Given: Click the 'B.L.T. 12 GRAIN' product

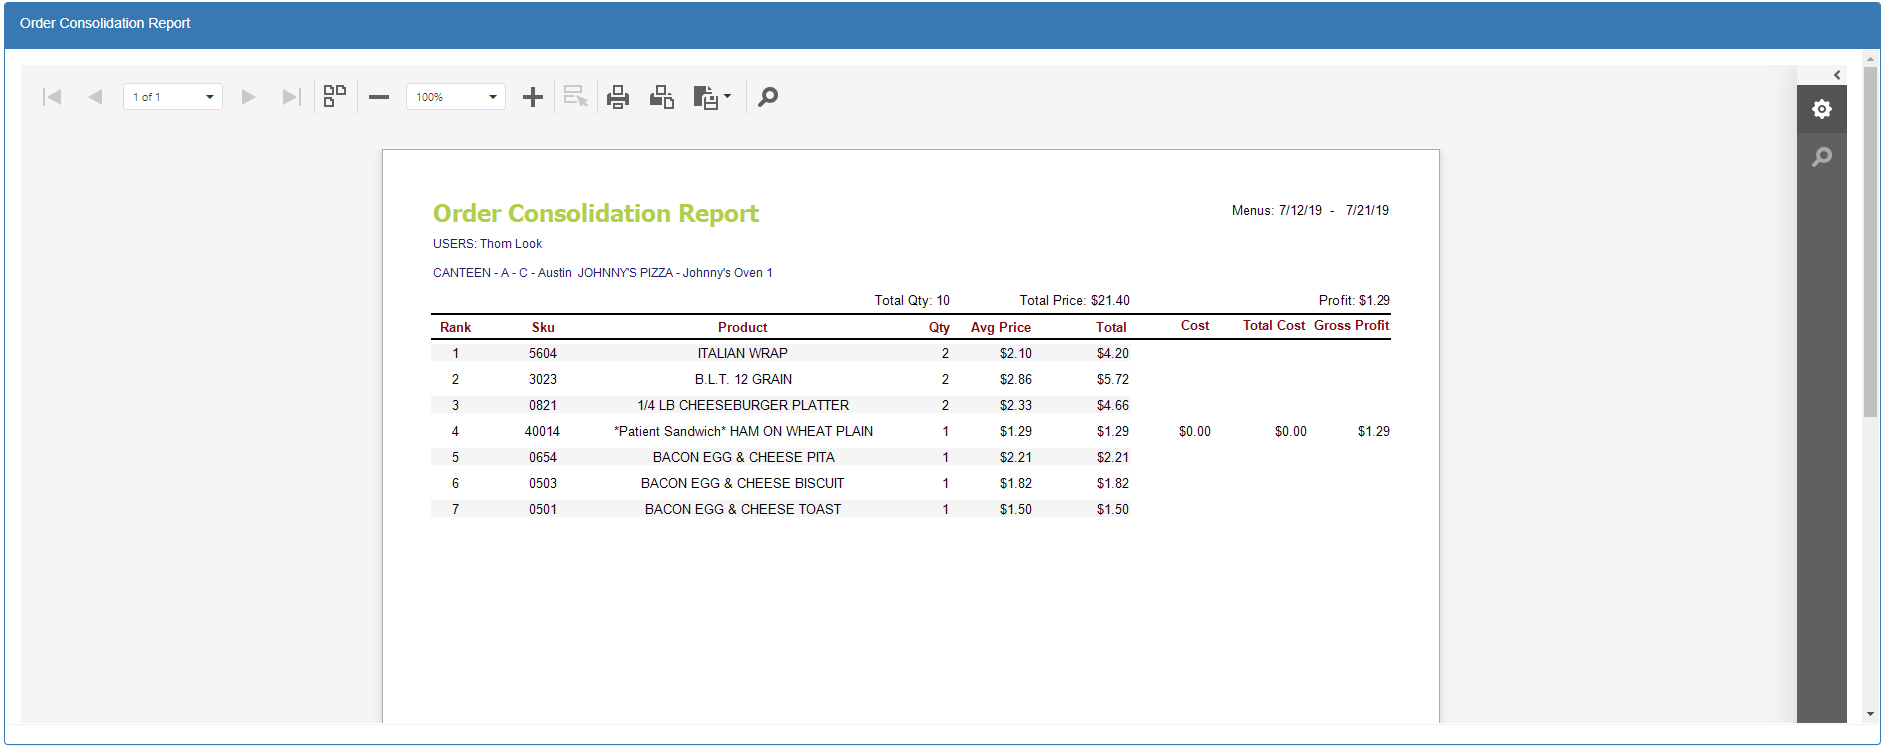Looking at the screenshot, I should [743, 379].
